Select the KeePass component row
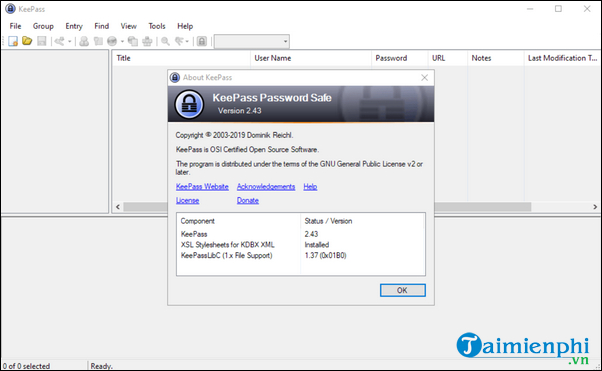 [x=301, y=234]
